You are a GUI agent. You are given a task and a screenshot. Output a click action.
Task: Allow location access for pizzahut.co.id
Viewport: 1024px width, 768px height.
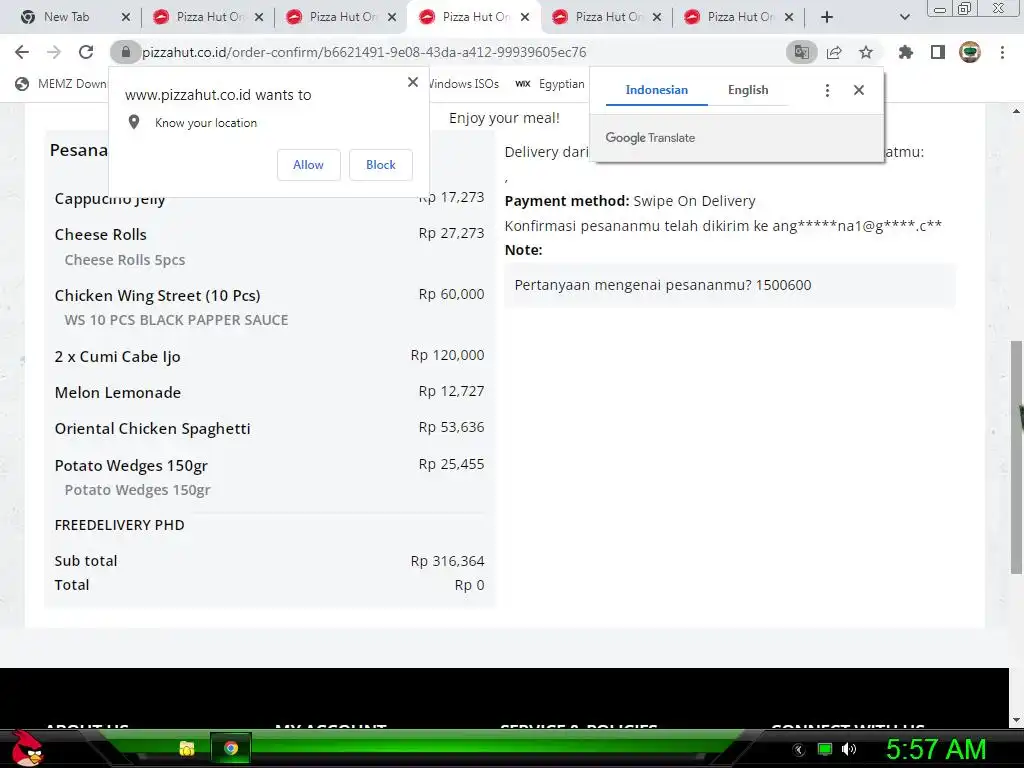pyautogui.click(x=308, y=165)
